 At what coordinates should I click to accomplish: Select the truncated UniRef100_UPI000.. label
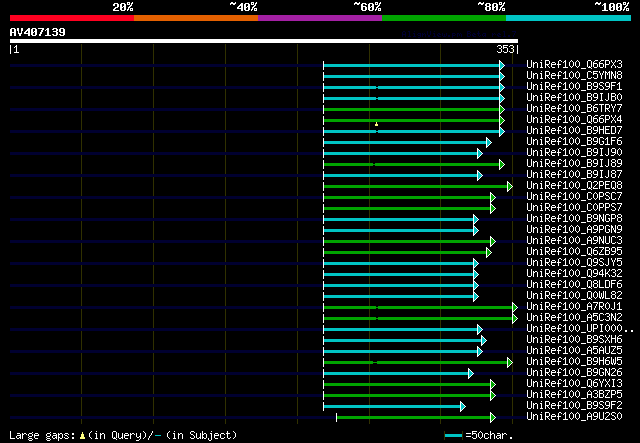click(x=580, y=329)
